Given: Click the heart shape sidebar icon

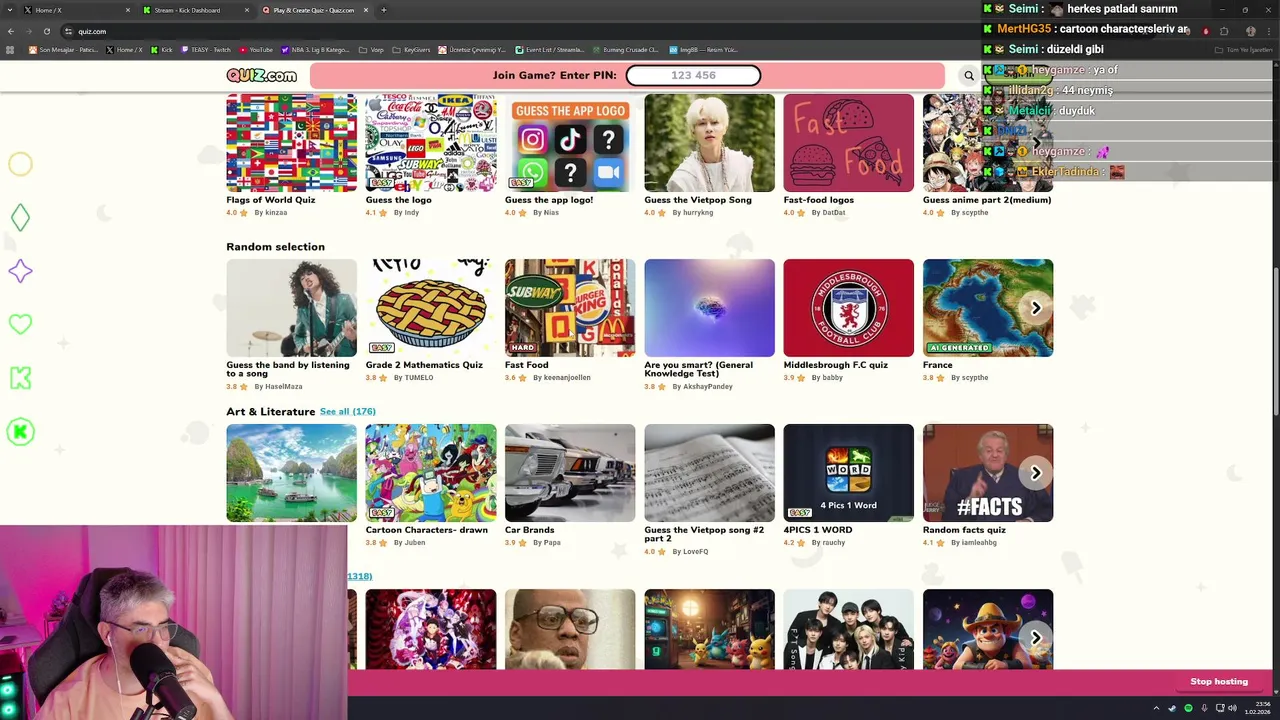Looking at the screenshot, I should coord(20,324).
